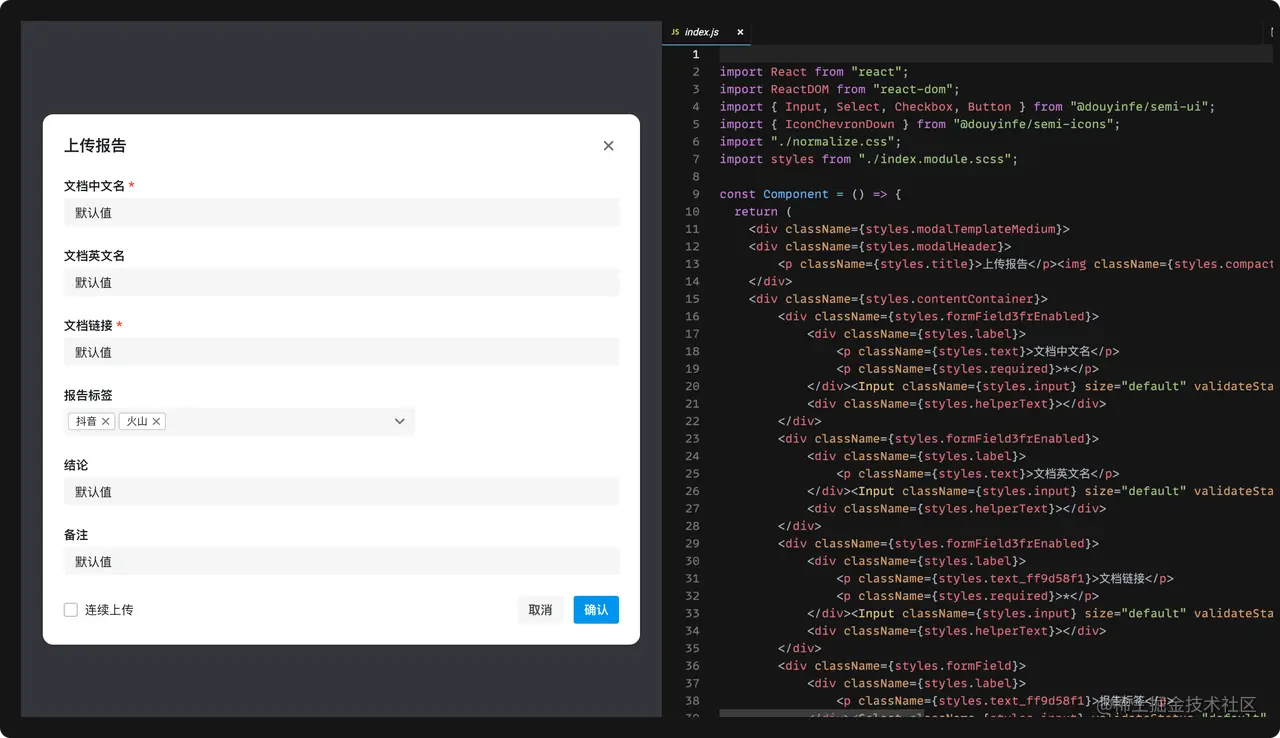Viewport: 1280px width, 738px height.
Task: Focus the 结论 input field
Action: (341, 492)
